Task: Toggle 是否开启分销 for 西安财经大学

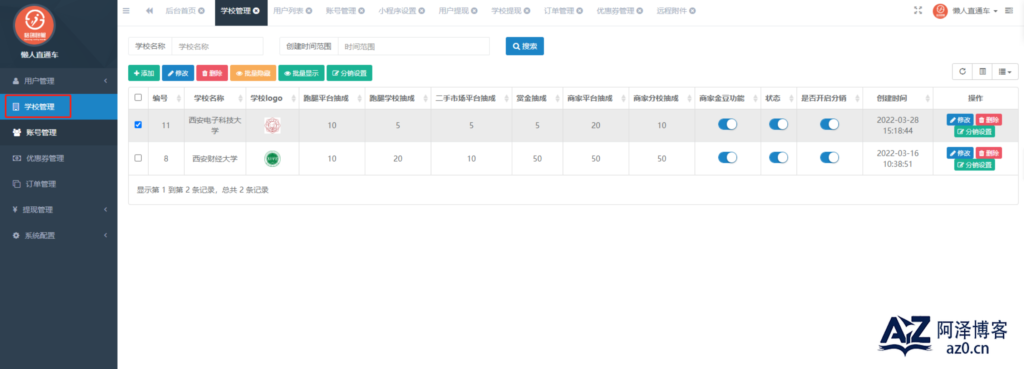Action: coord(829,157)
